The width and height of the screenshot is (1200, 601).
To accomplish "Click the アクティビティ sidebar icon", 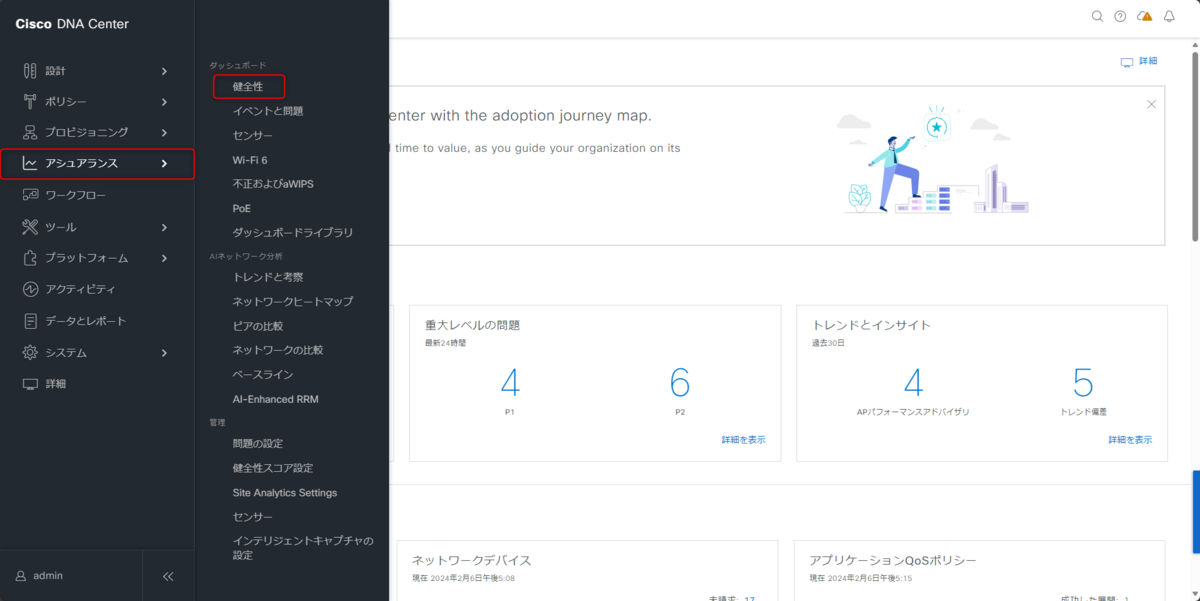I will tap(30, 289).
